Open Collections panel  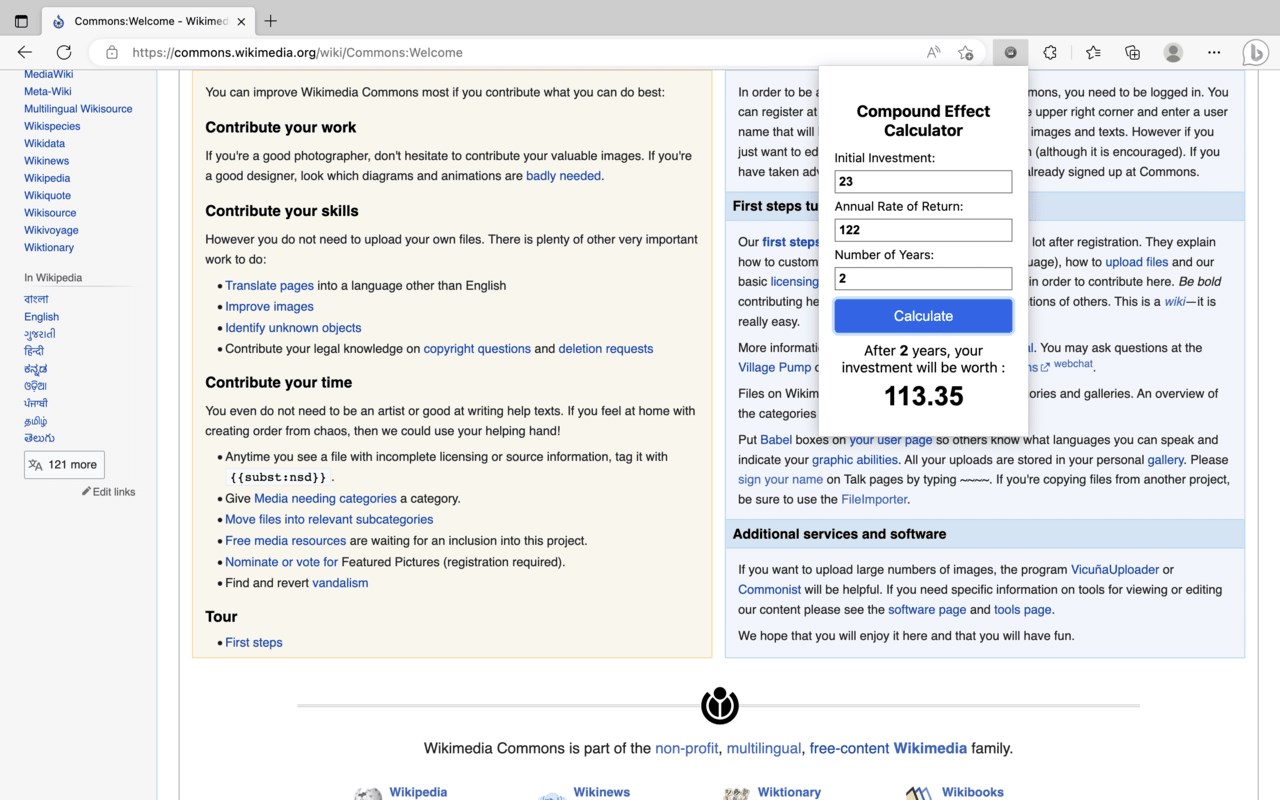(1132, 52)
